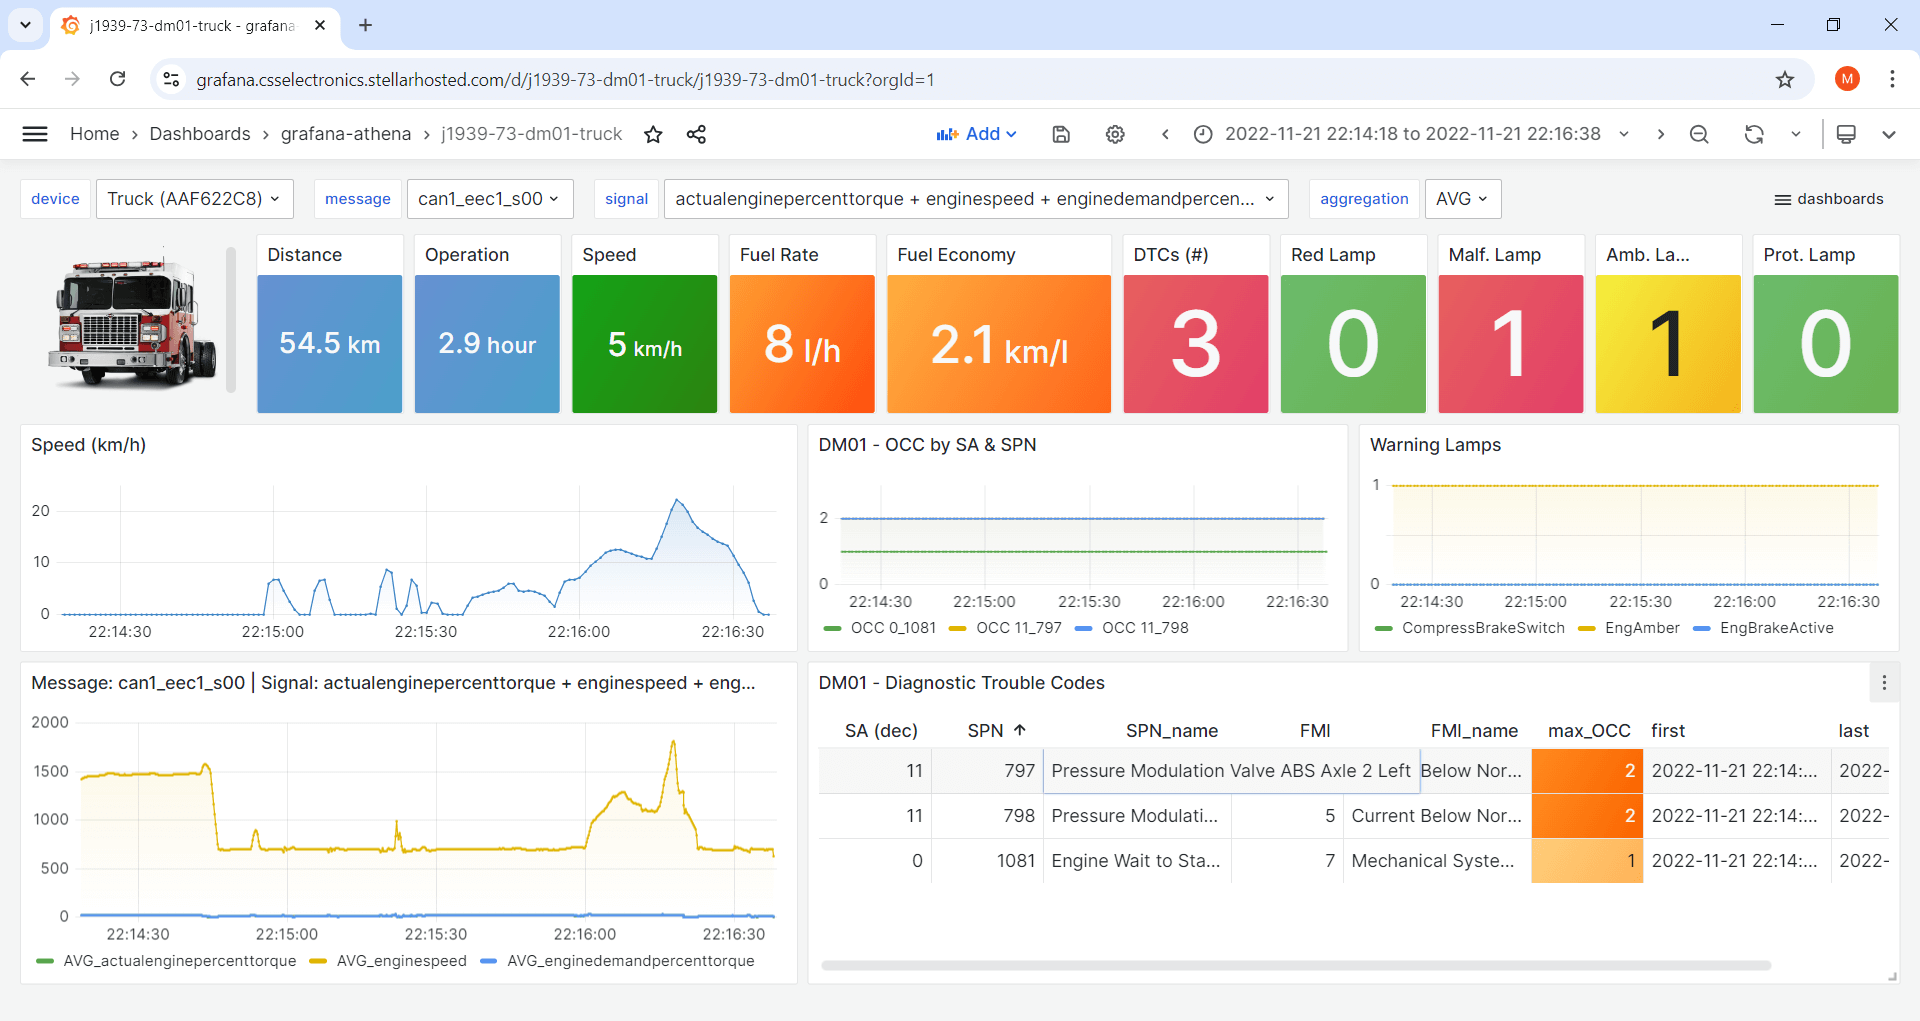
Task: Open the Truck (AAF622C8) device dropdown
Action: [194, 198]
